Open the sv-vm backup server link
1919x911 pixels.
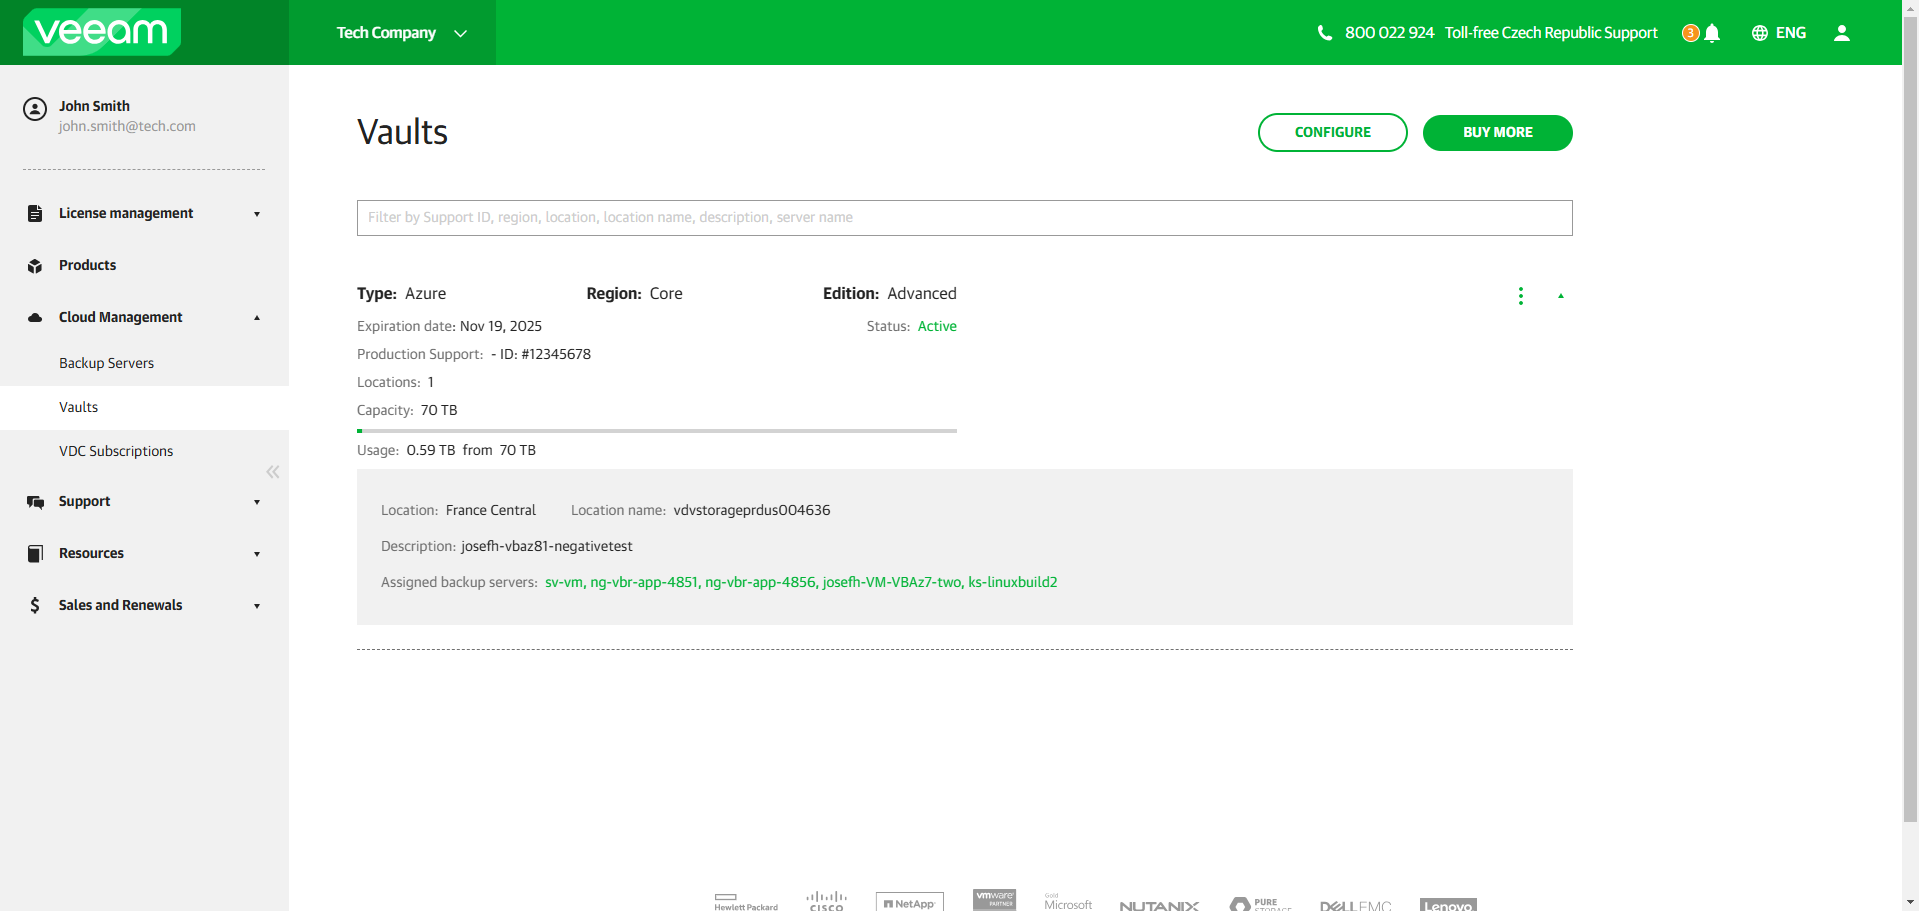[x=563, y=582]
